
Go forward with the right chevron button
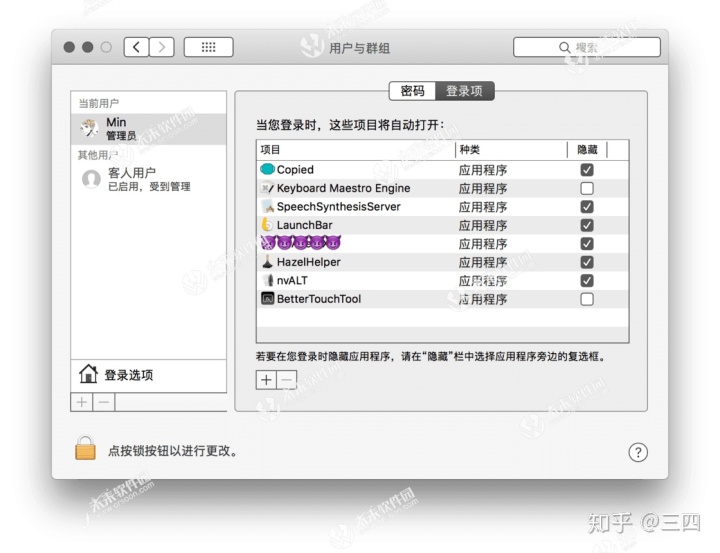click(x=162, y=47)
